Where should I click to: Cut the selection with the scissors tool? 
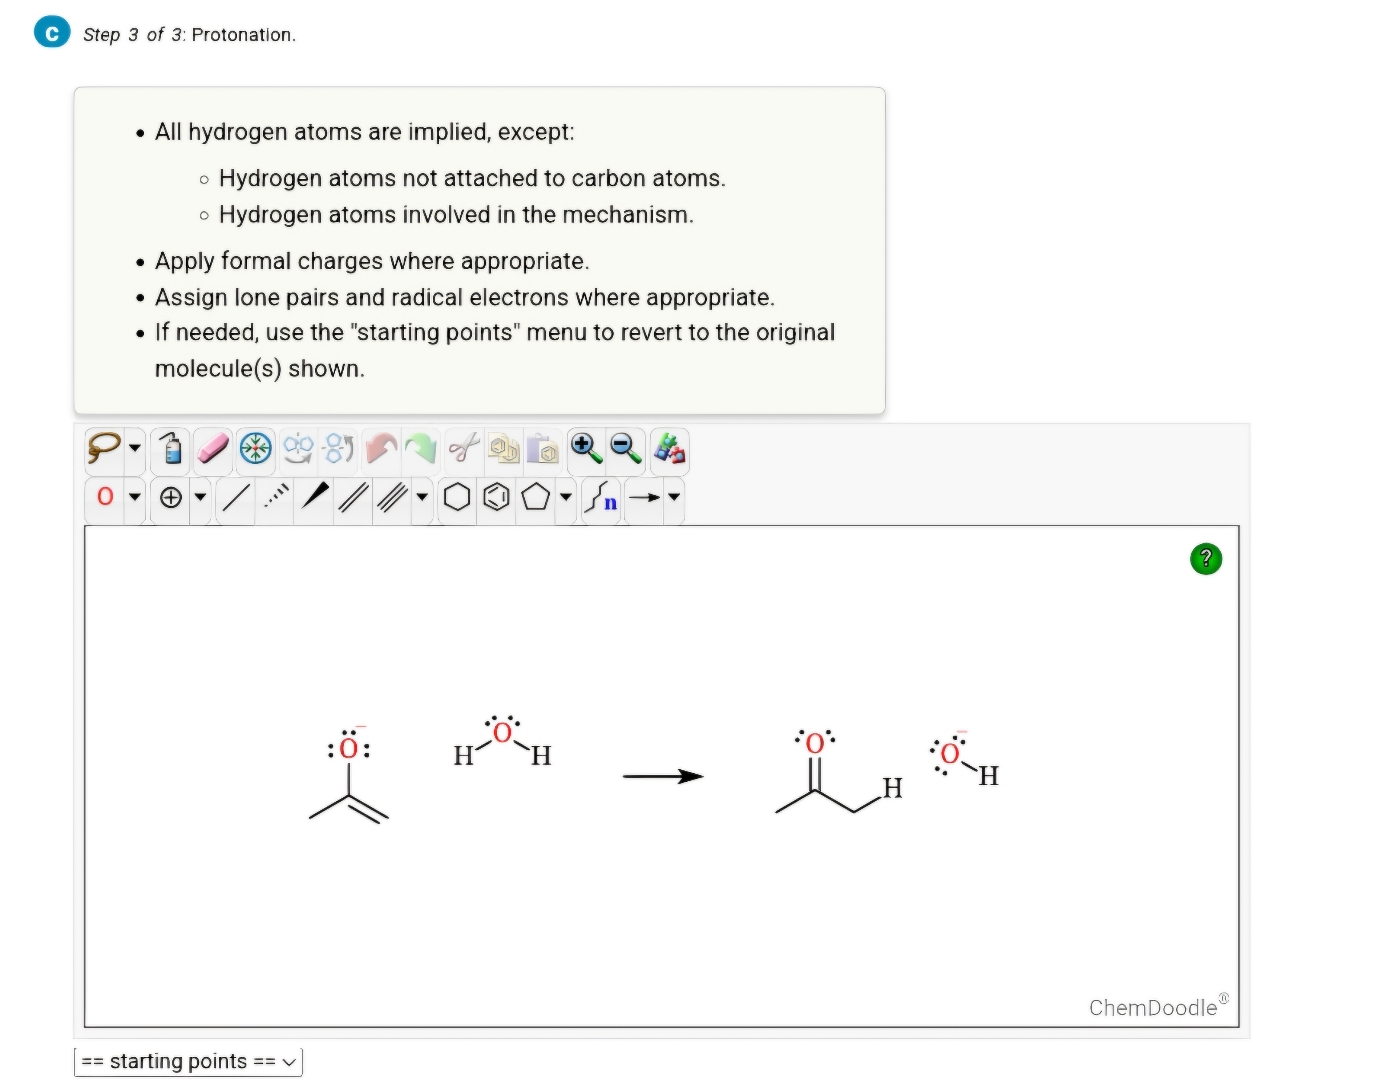pos(462,449)
